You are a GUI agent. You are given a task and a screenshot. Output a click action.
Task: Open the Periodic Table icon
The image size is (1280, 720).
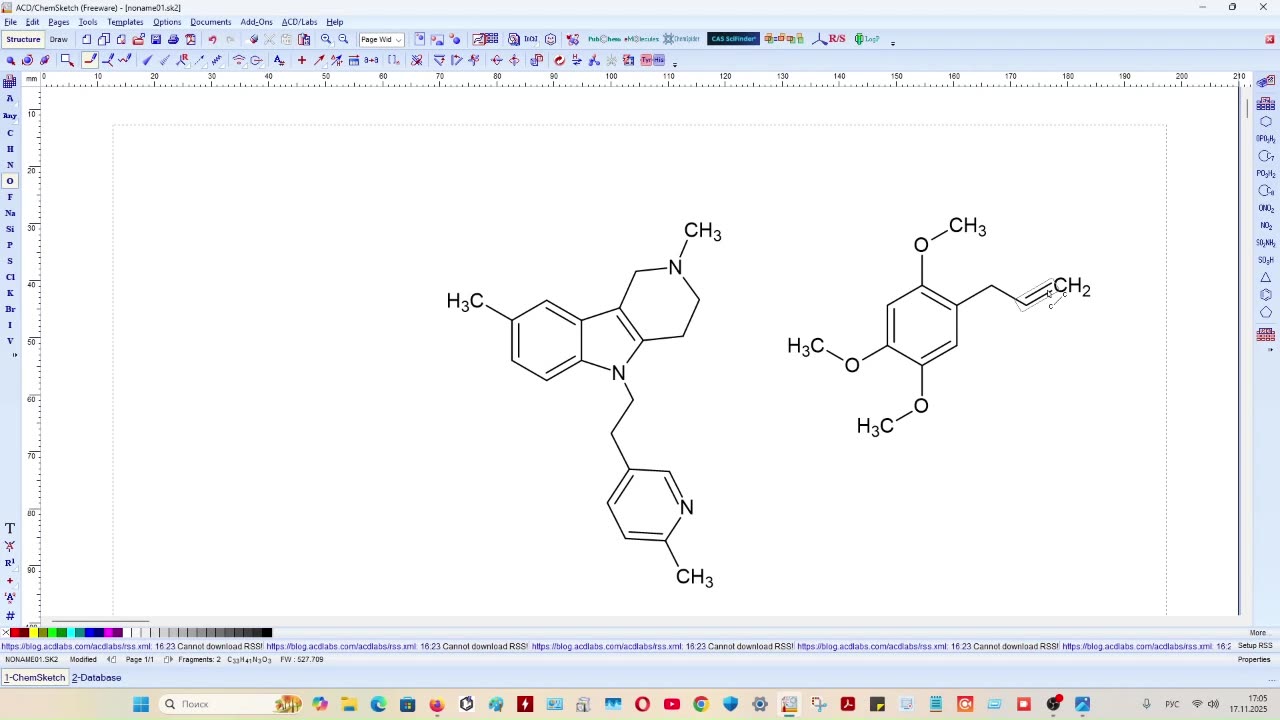(10, 82)
